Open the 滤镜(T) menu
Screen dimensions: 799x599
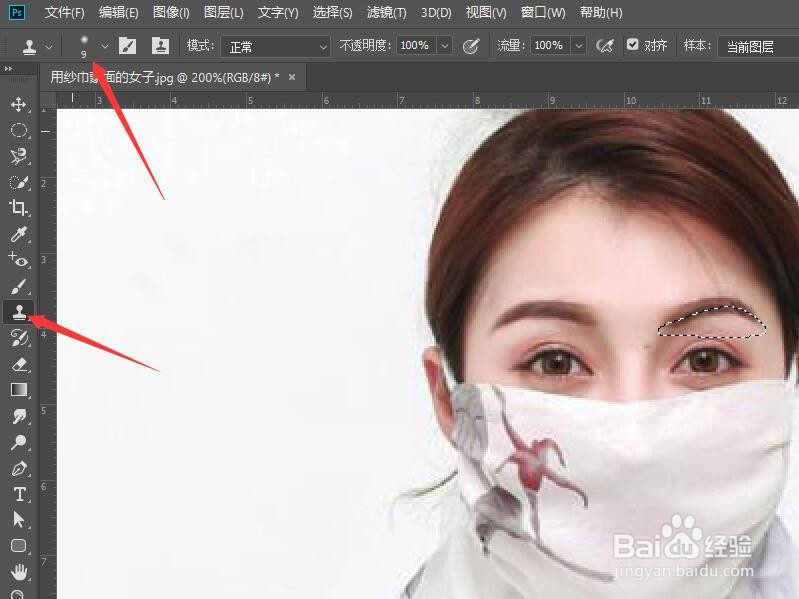tap(387, 13)
